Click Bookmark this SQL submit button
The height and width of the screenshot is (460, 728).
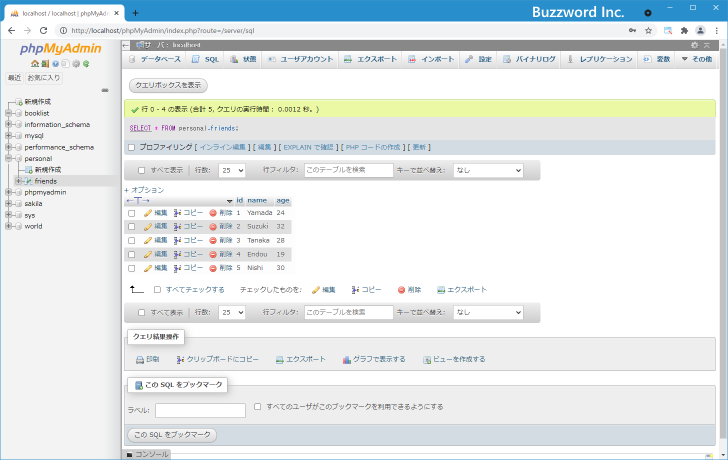(172, 435)
